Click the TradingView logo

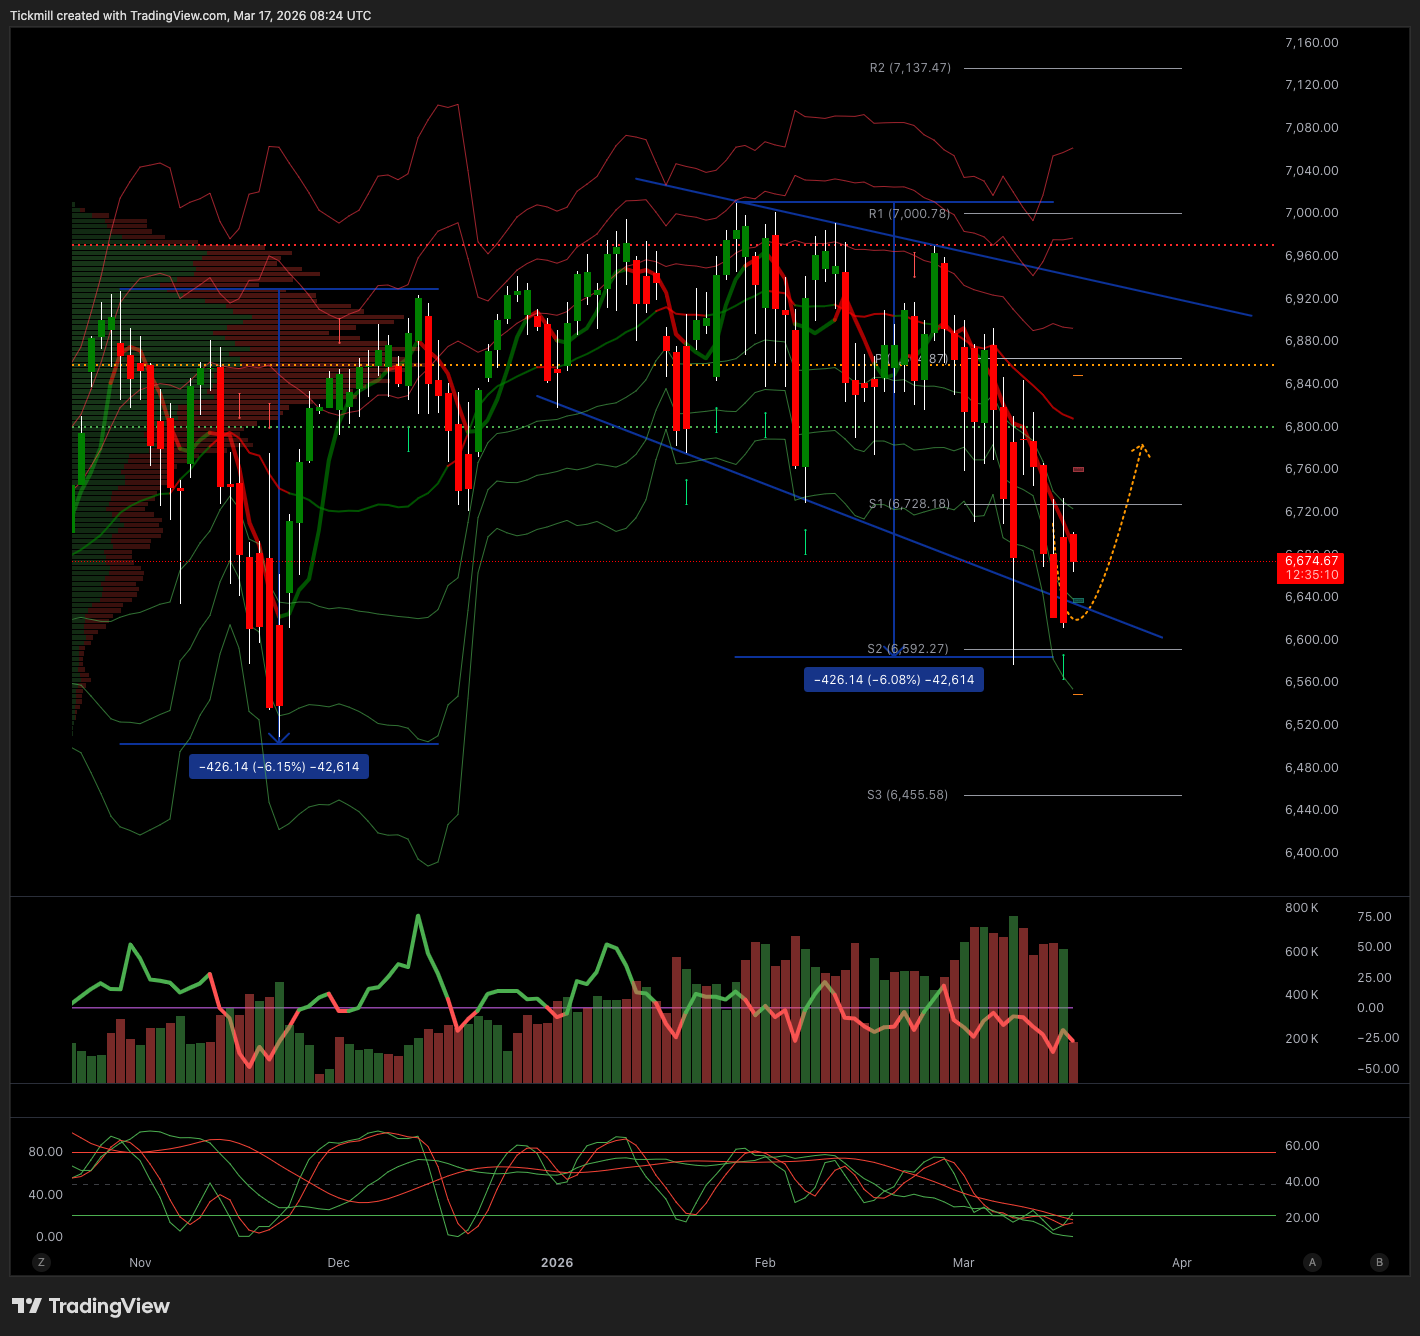91,1306
